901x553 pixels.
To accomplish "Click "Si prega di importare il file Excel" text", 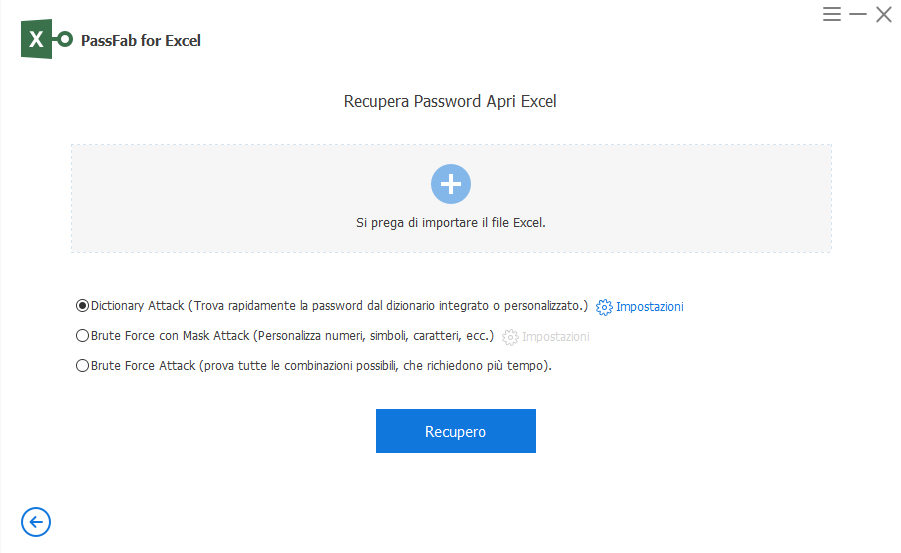I will 451,223.
